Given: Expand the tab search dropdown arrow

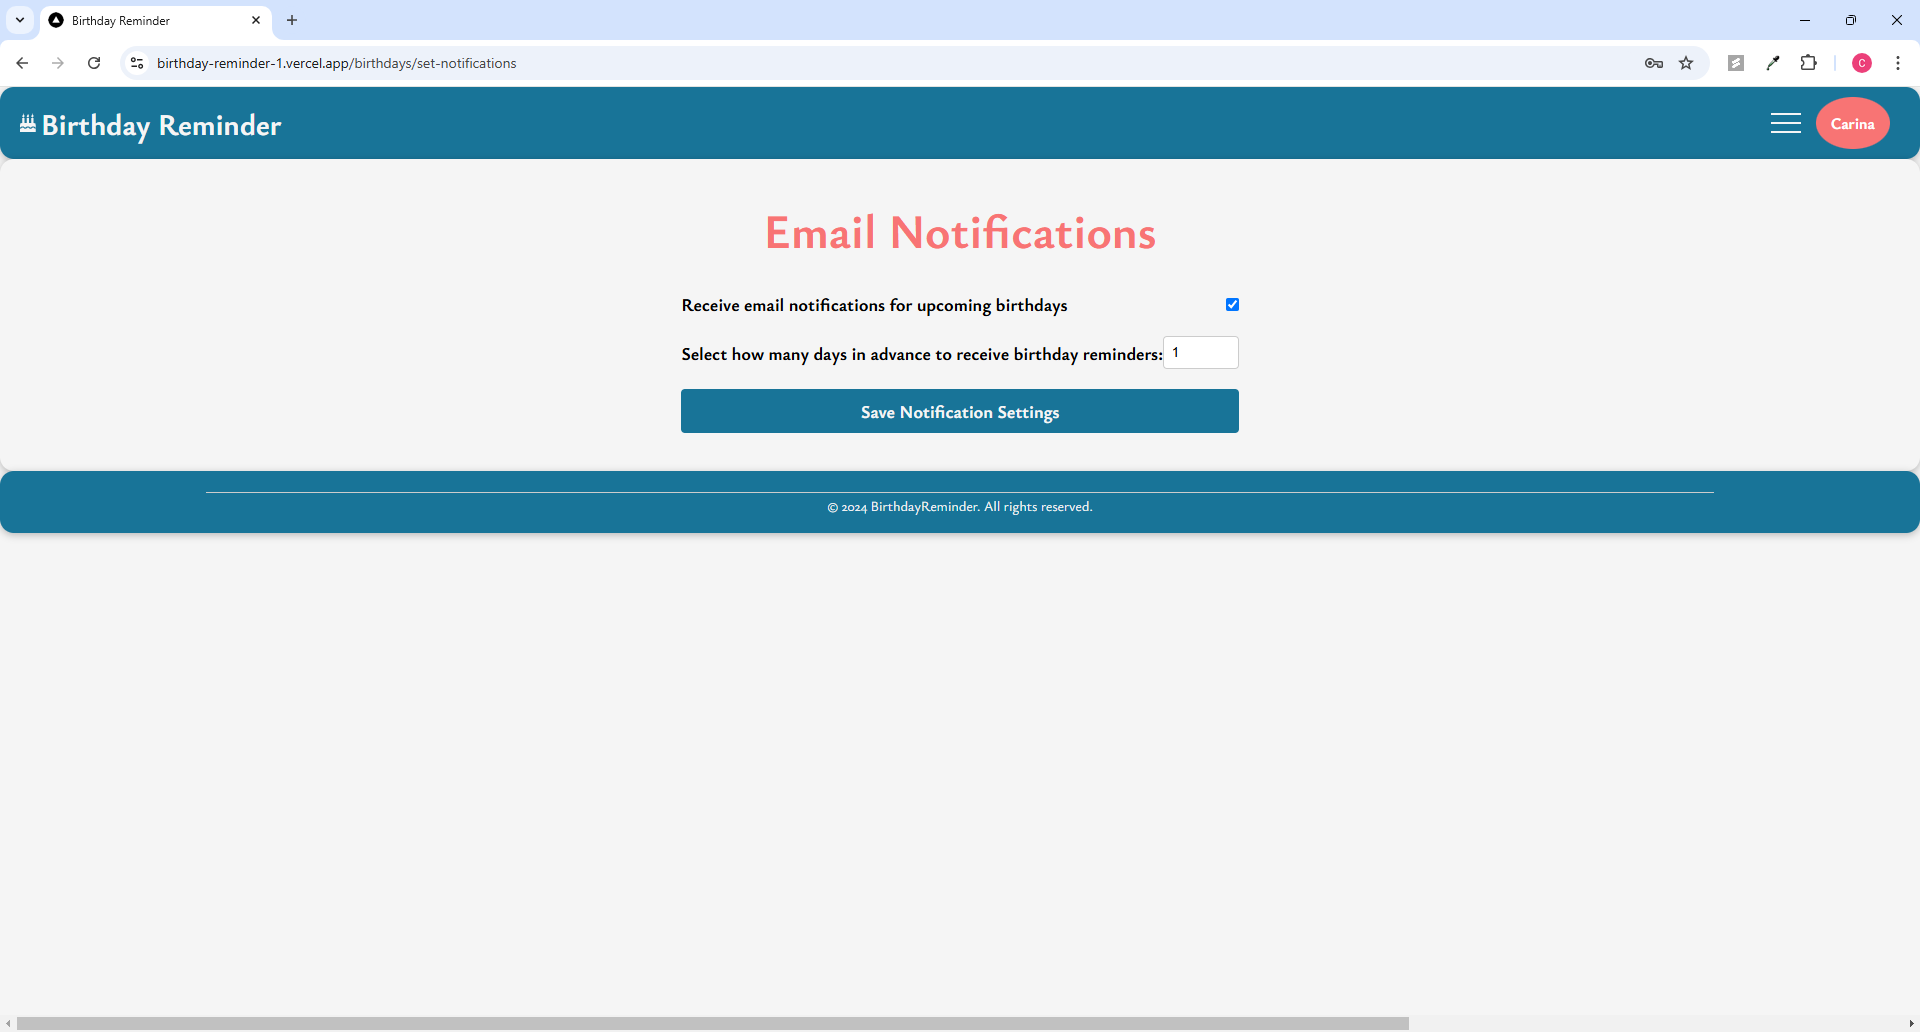Looking at the screenshot, I should pyautogui.click(x=20, y=20).
